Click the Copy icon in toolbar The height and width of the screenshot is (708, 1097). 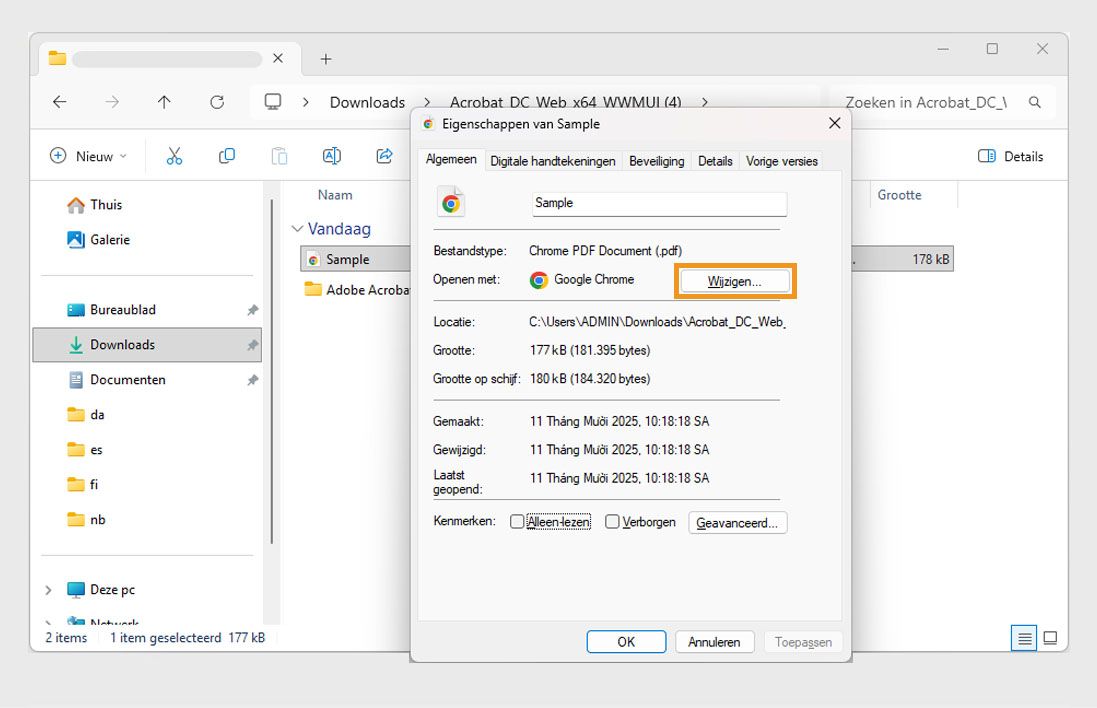coord(227,156)
